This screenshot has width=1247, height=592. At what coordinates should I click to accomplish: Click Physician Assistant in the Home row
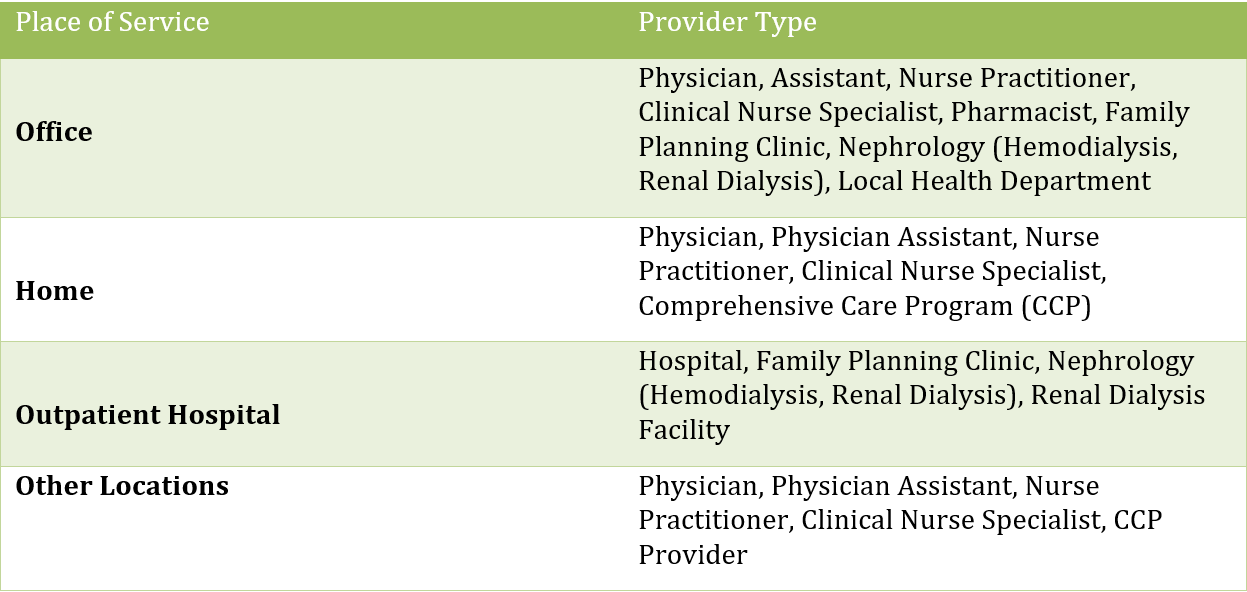[891, 238]
